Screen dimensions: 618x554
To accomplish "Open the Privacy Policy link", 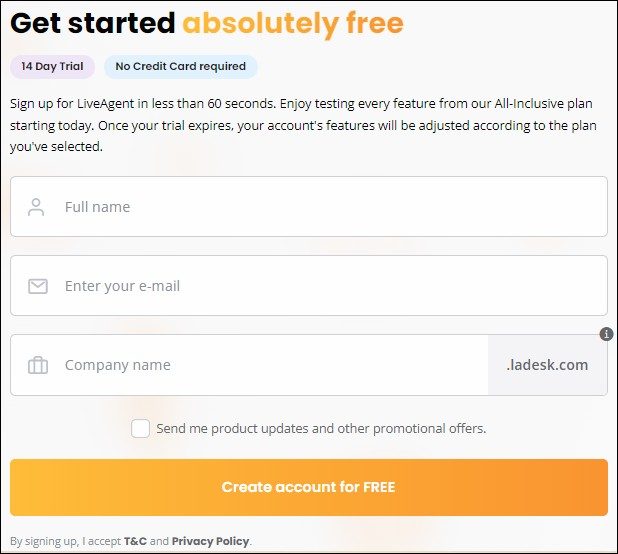I will (210, 541).
